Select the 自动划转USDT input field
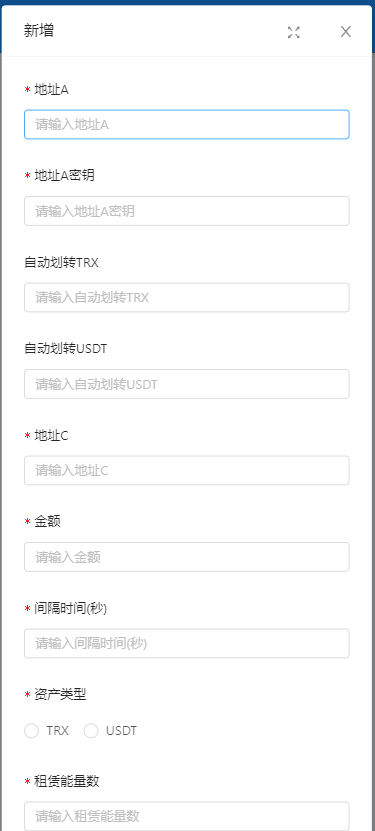375x831 pixels. point(186,384)
